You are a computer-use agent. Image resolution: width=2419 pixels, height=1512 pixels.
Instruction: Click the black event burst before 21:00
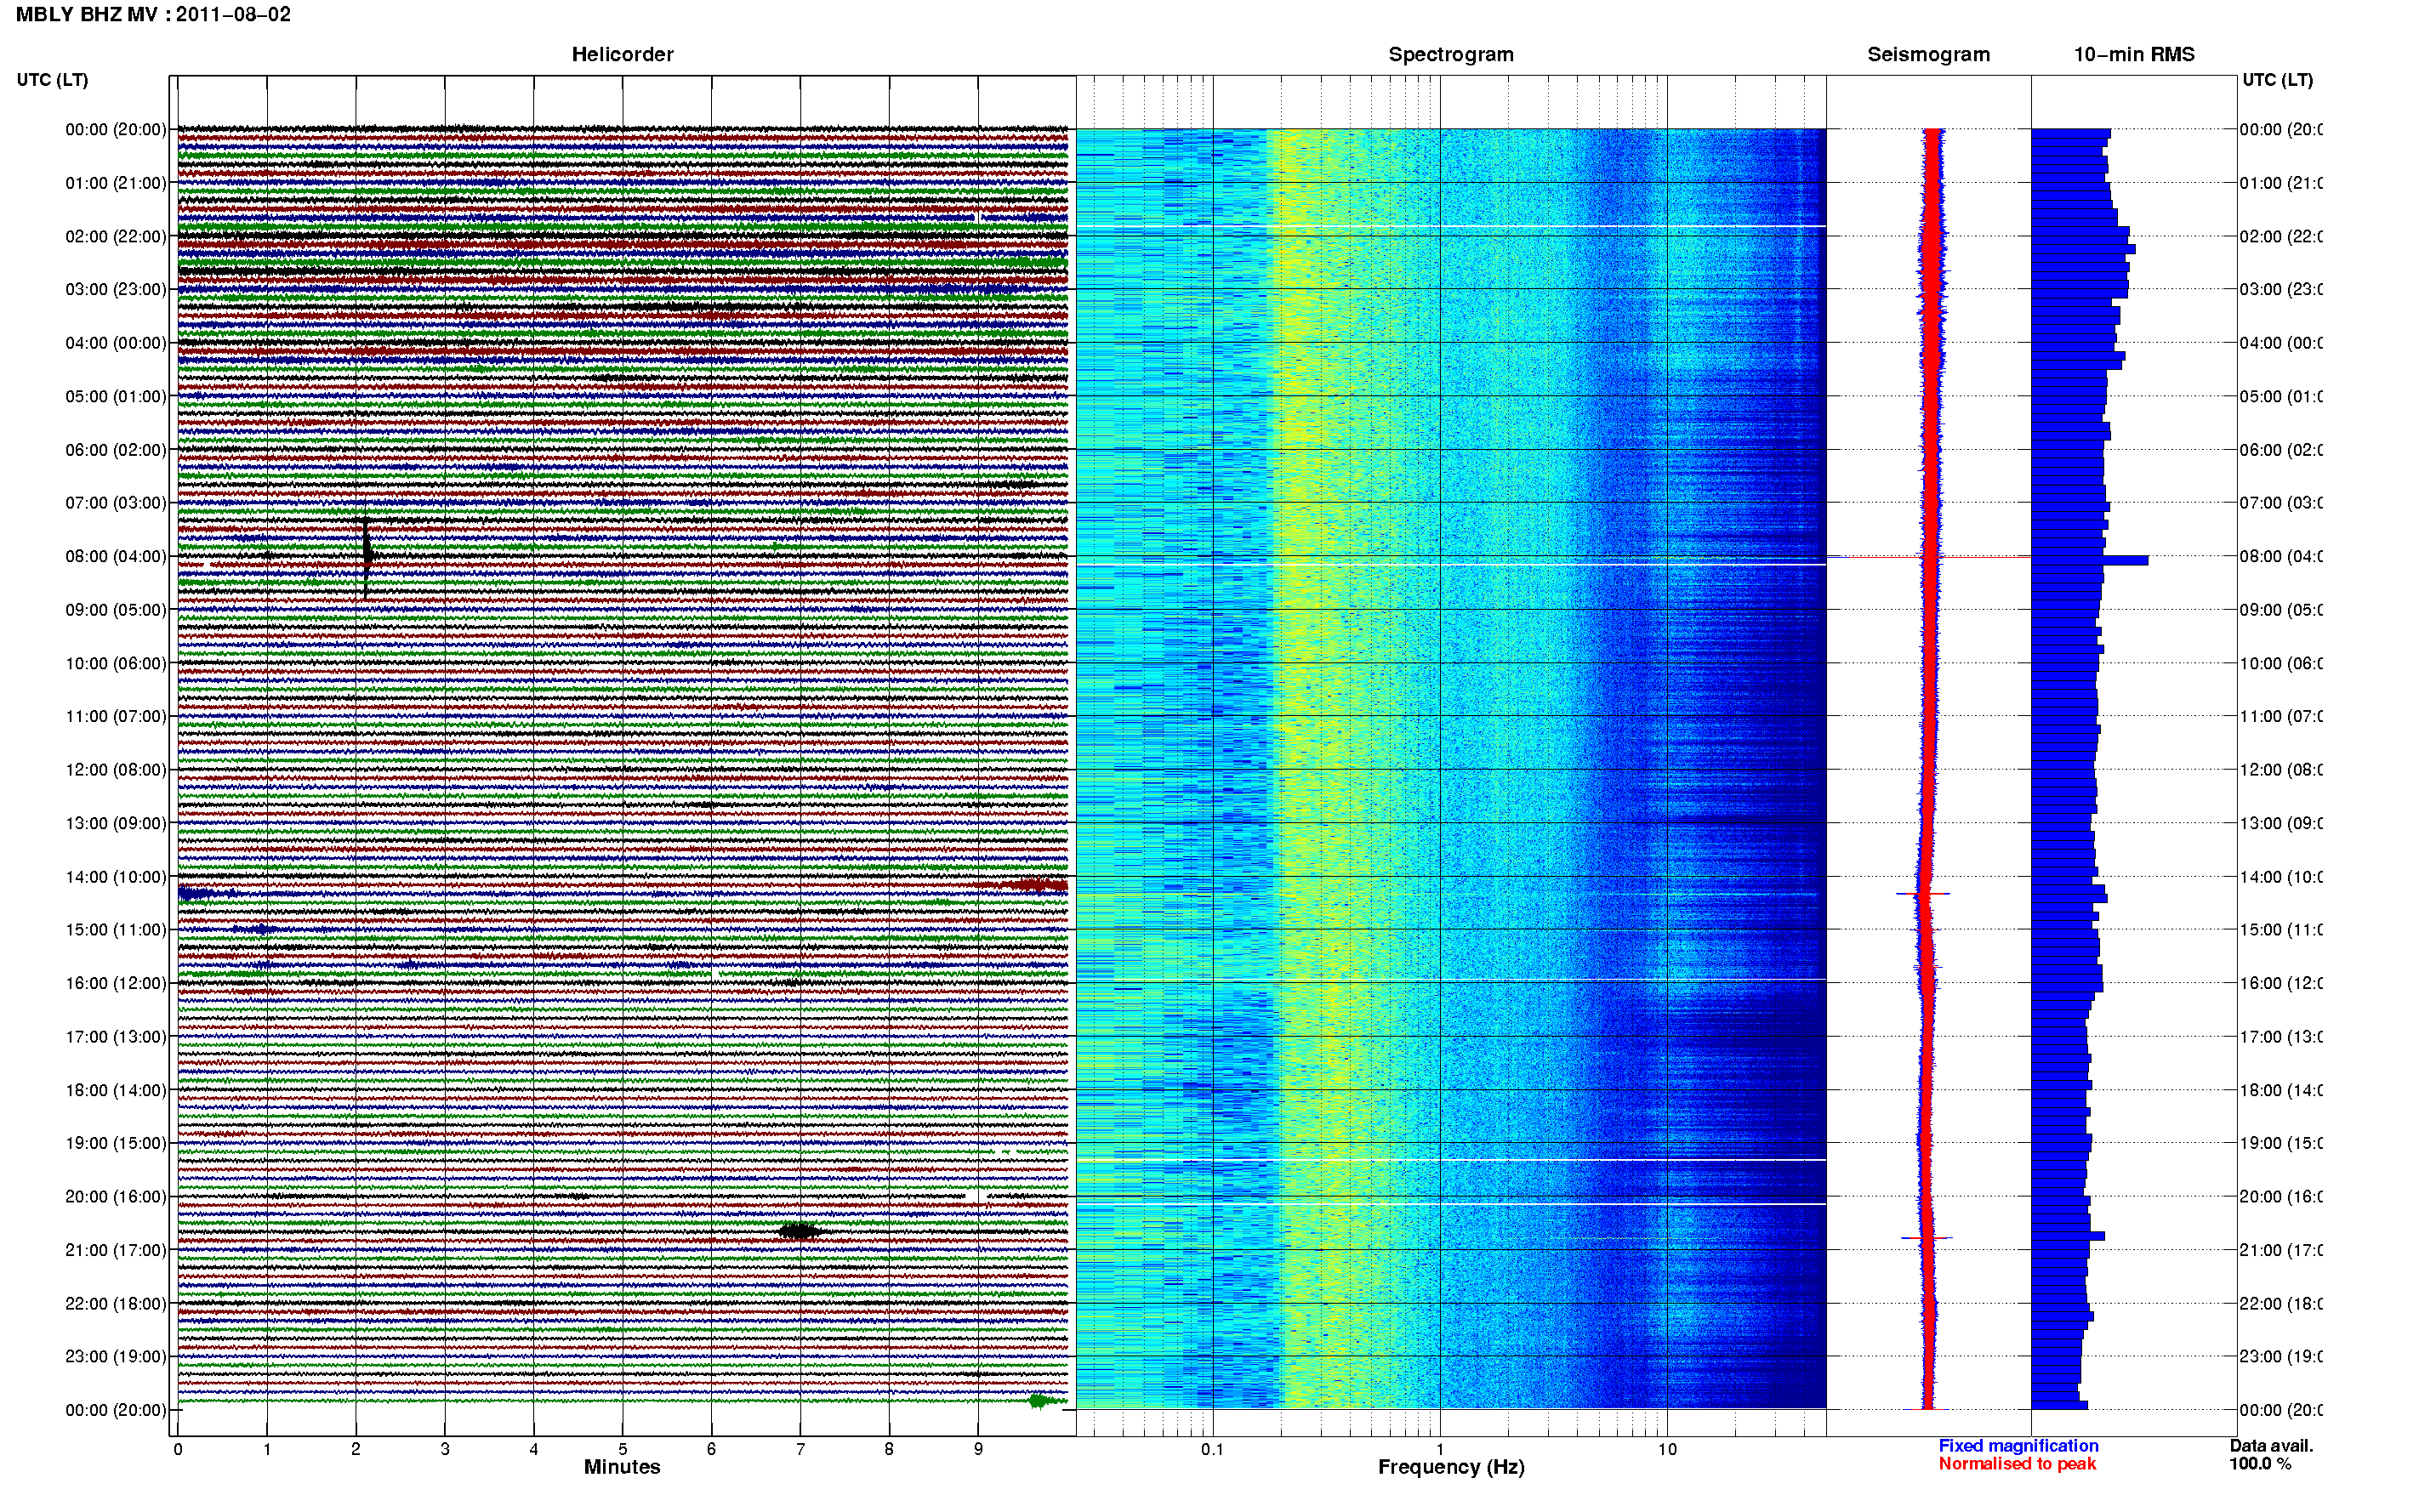pyautogui.click(x=800, y=1231)
